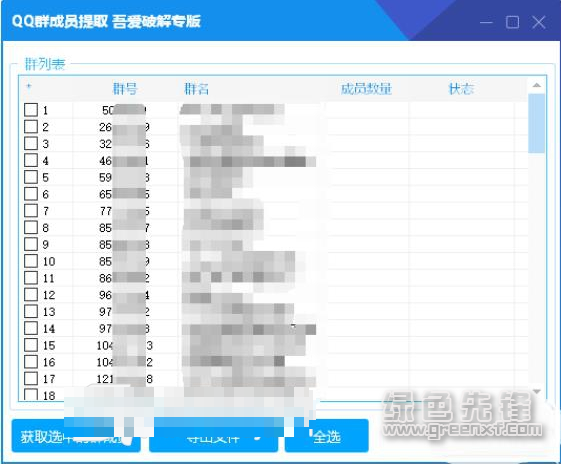The height and width of the screenshot is (464, 561).
Task: Check the box for row 15
Action: [x=31, y=345]
